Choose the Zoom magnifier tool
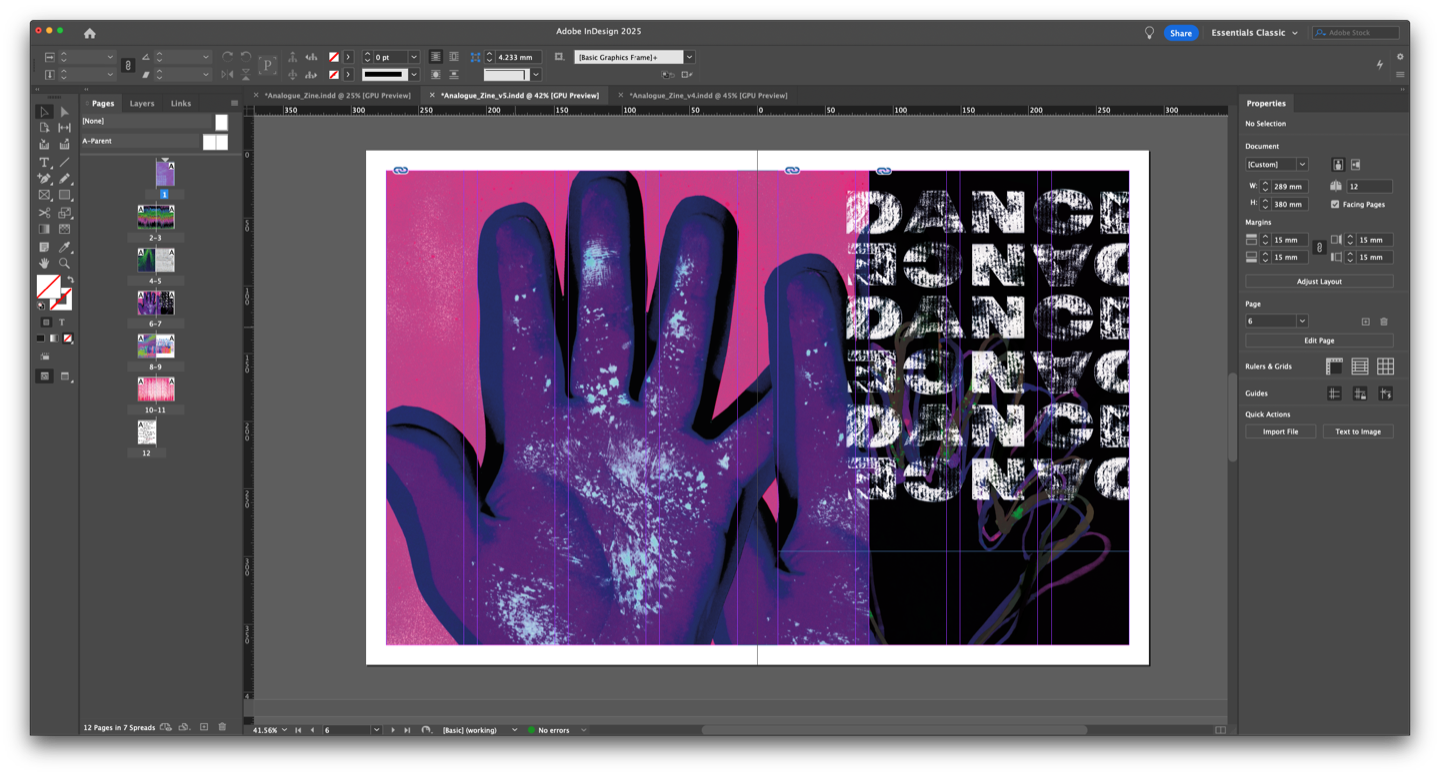Viewport: 1440px width, 775px height. 64,264
